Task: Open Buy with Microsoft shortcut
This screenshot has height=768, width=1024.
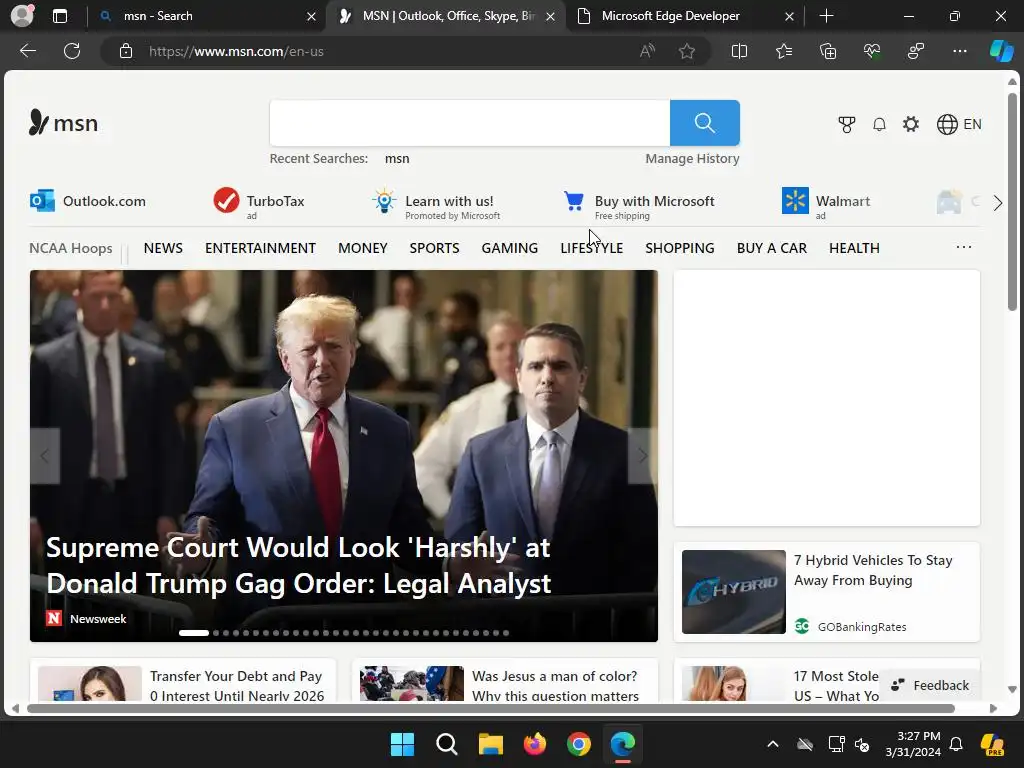Action: [x=639, y=204]
